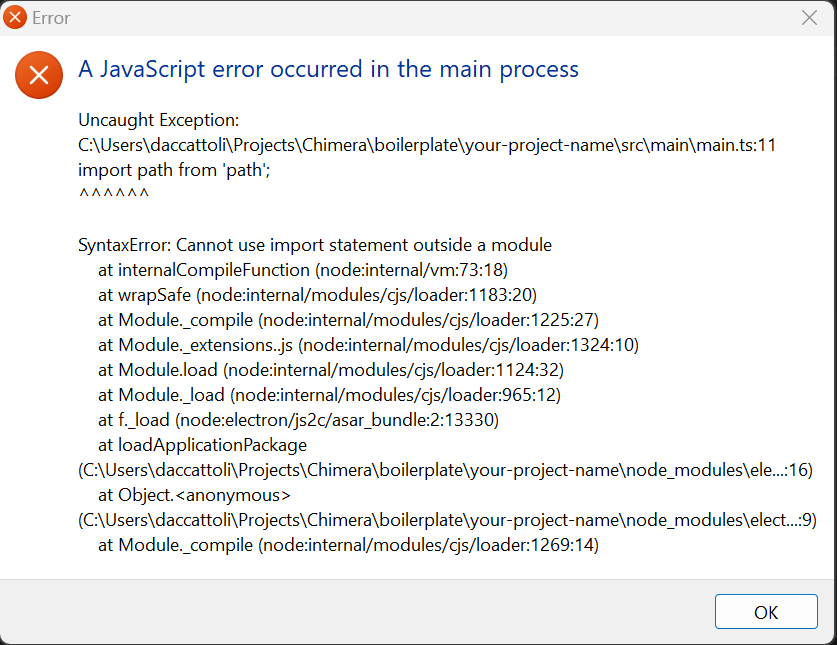Click the Error title bar text
Image resolution: width=837 pixels, height=645 pixels.
[50, 17]
